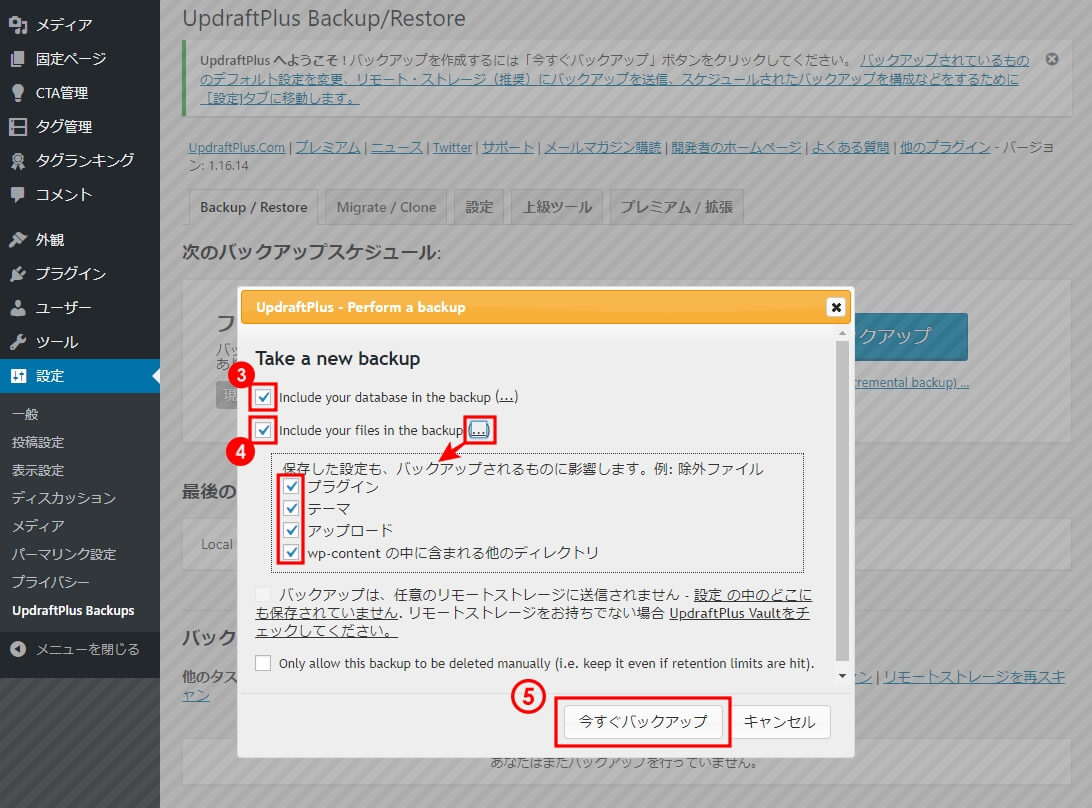The image size is (1092, 808).
Task: Open ディスカッション submenu item
Action: click(x=63, y=498)
